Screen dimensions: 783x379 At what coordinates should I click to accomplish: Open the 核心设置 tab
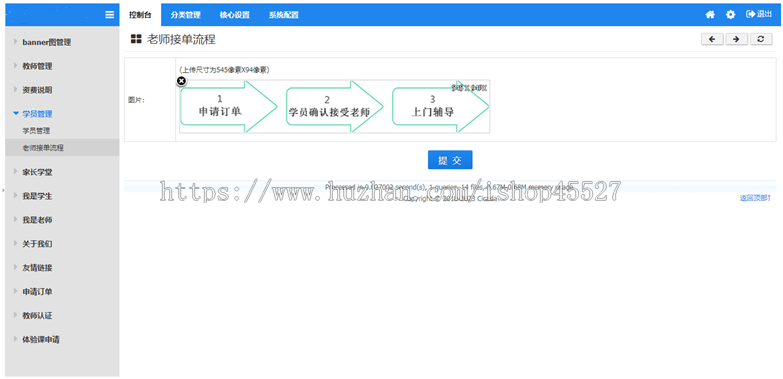(234, 15)
